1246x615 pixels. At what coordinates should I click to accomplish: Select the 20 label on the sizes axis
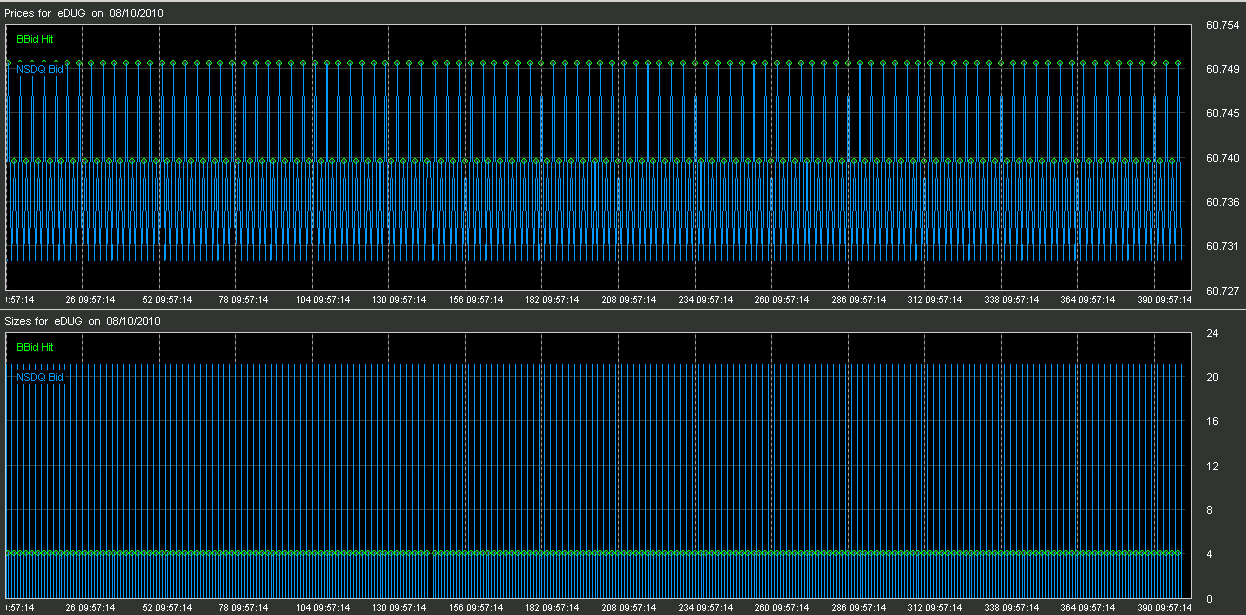click(x=1211, y=377)
